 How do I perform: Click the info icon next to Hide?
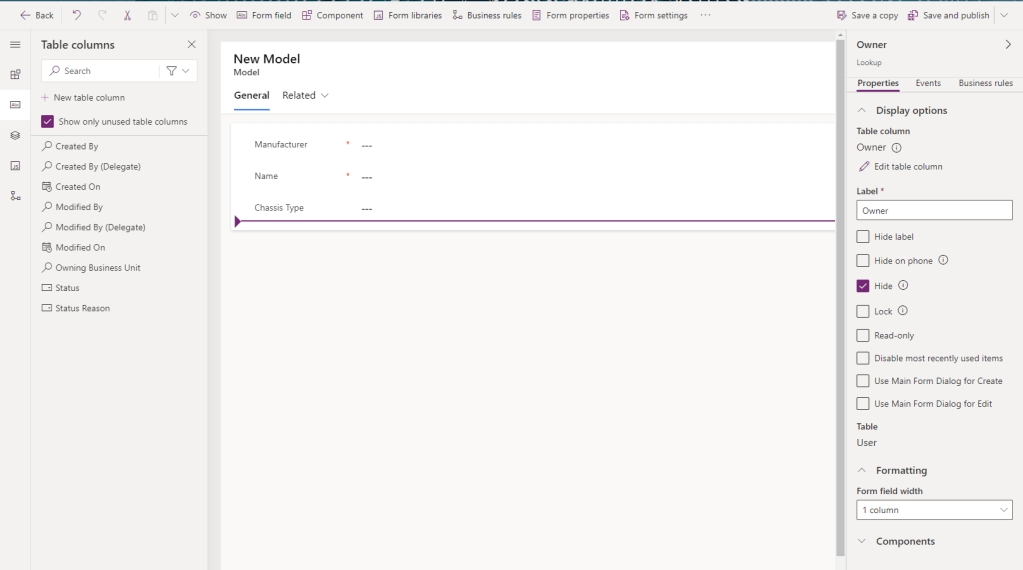click(x=903, y=286)
